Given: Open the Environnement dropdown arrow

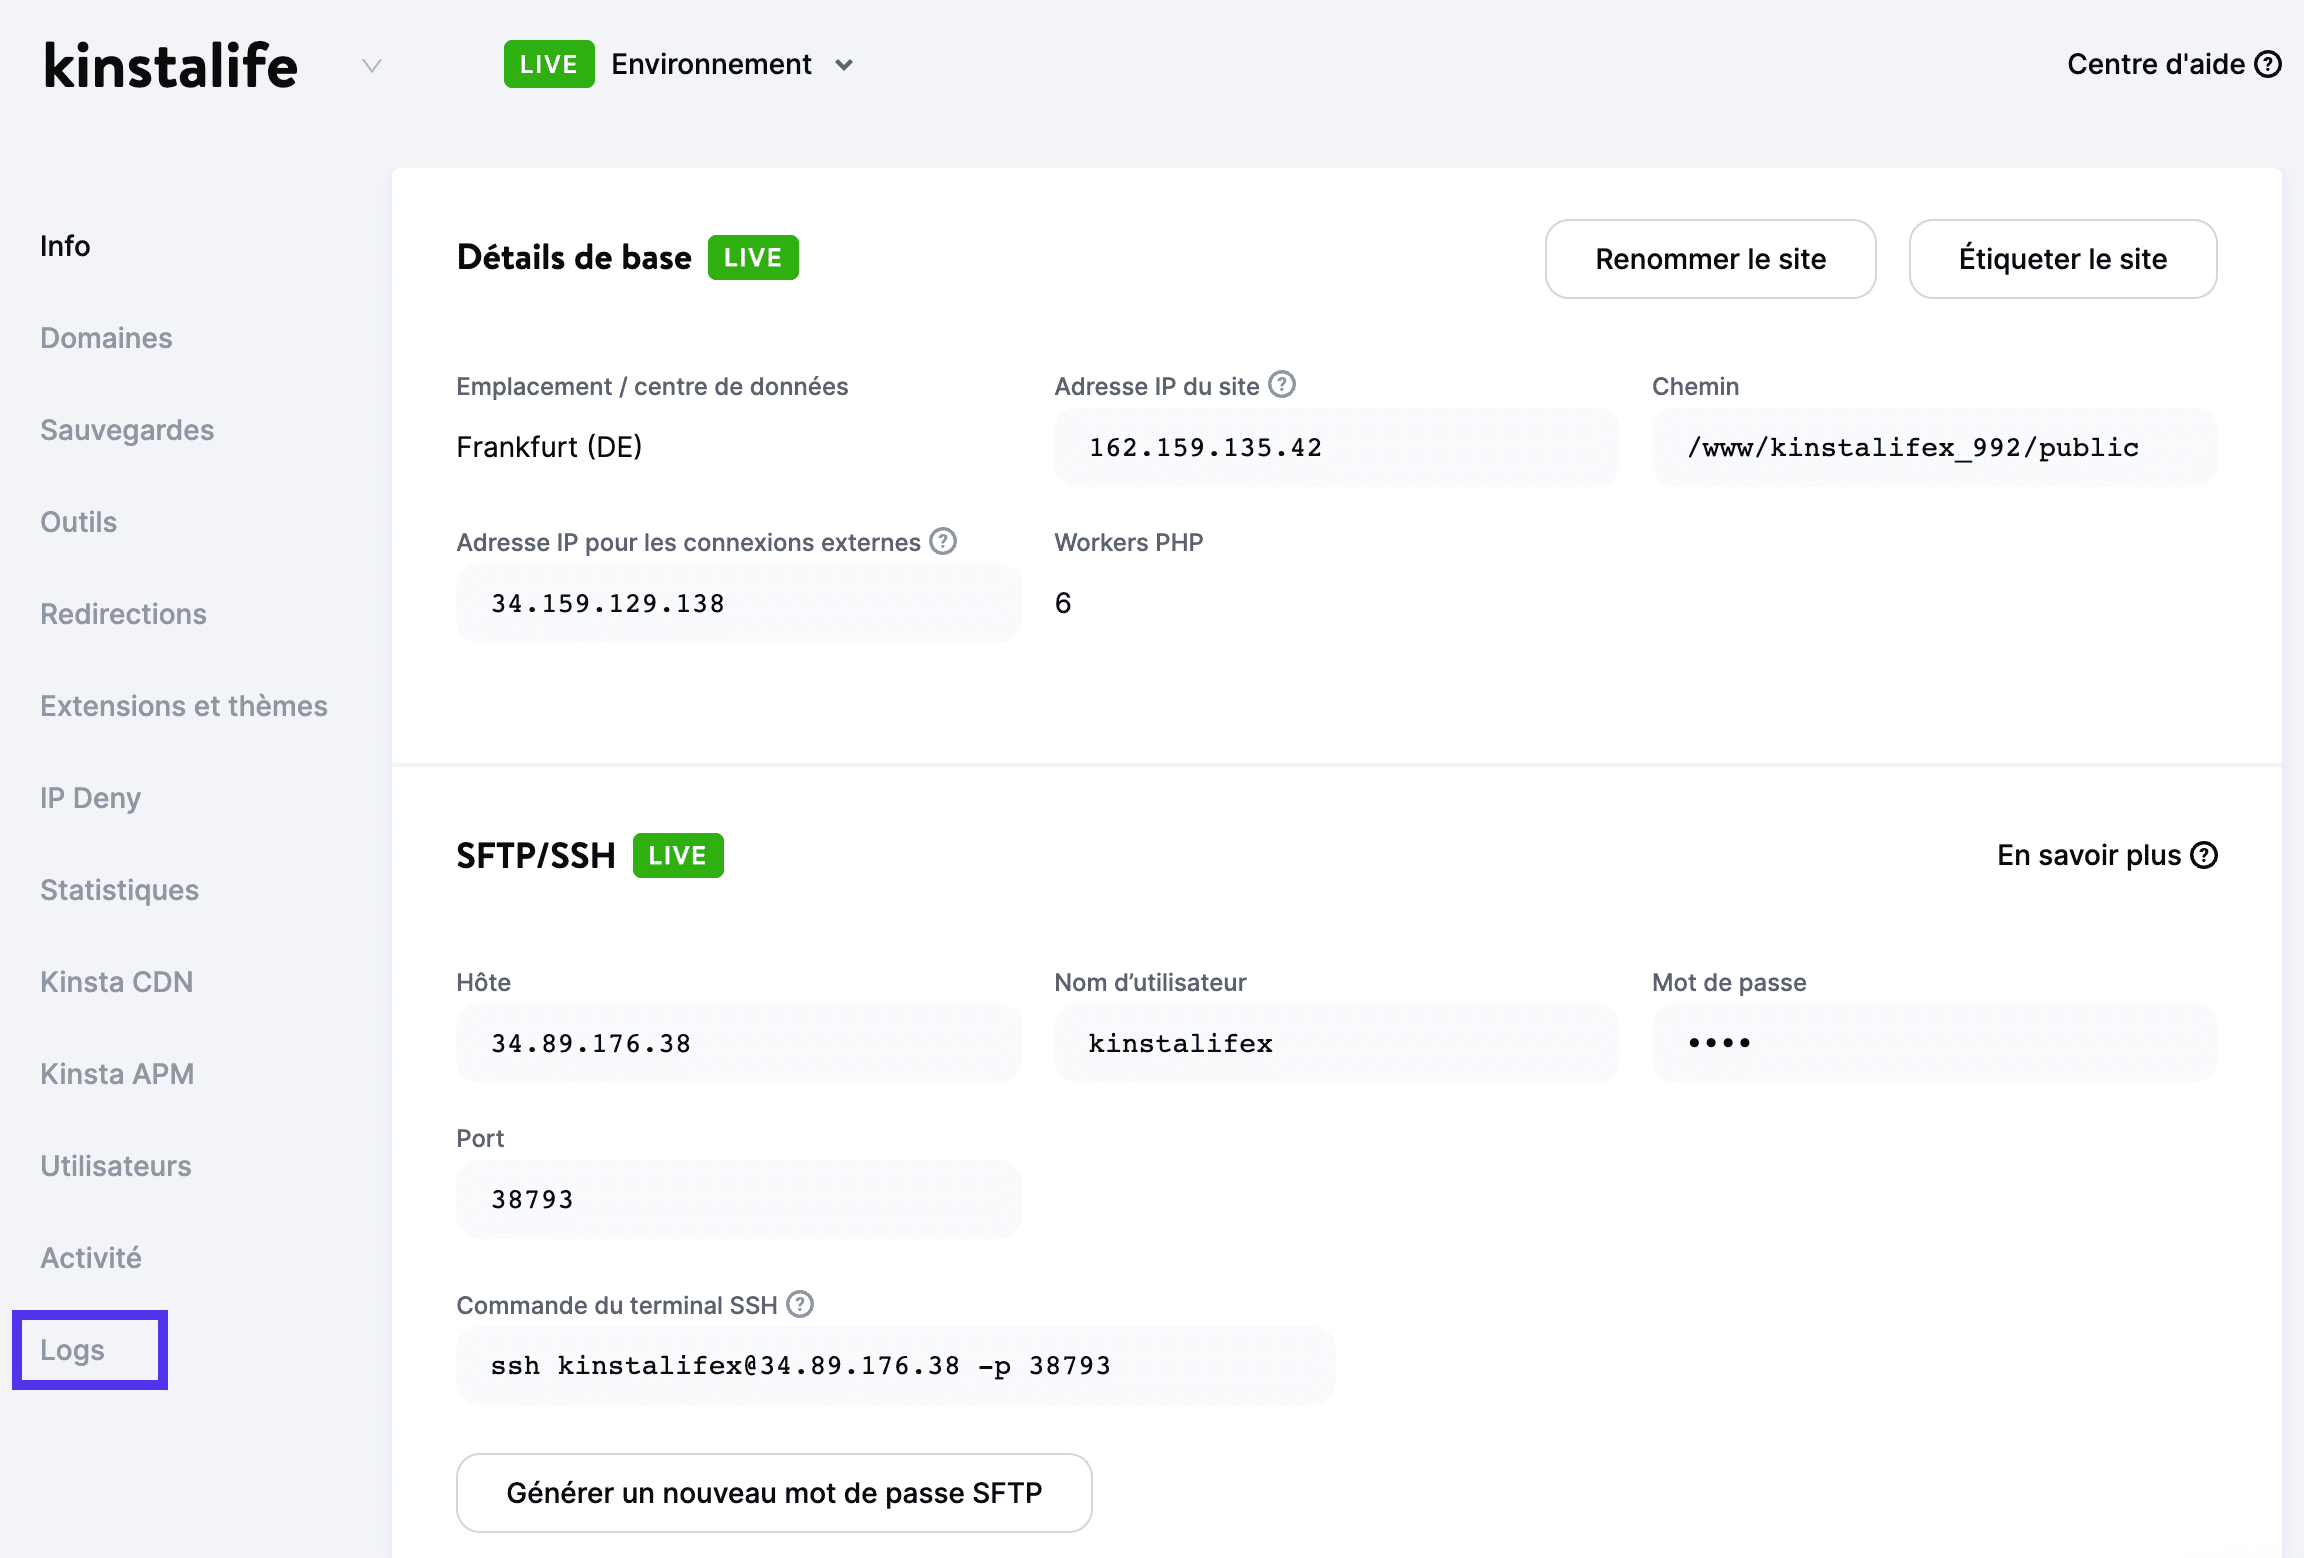Looking at the screenshot, I should coord(844,65).
